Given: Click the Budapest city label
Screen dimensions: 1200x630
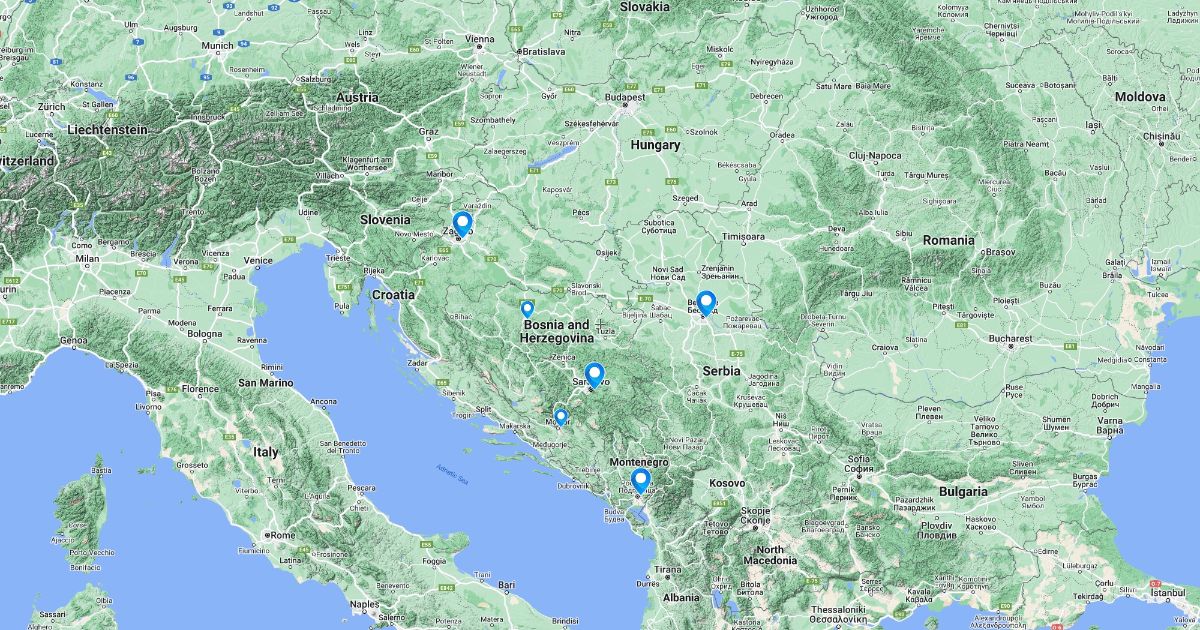Looking at the screenshot, I should point(627,98).
